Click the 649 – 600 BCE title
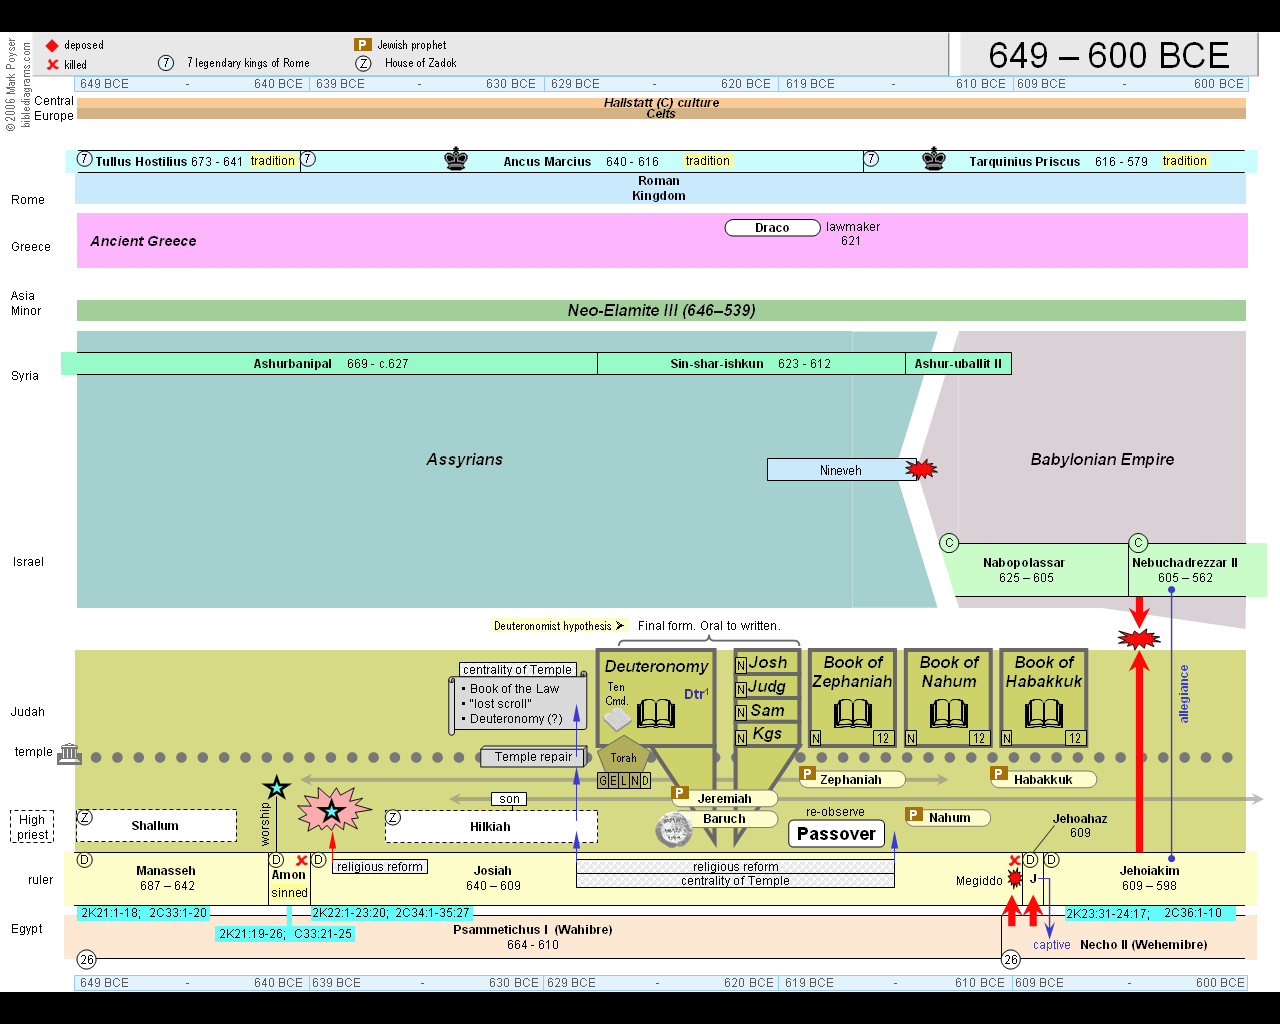Viewport: 1280px width, 1024px height. point(1109,56)
